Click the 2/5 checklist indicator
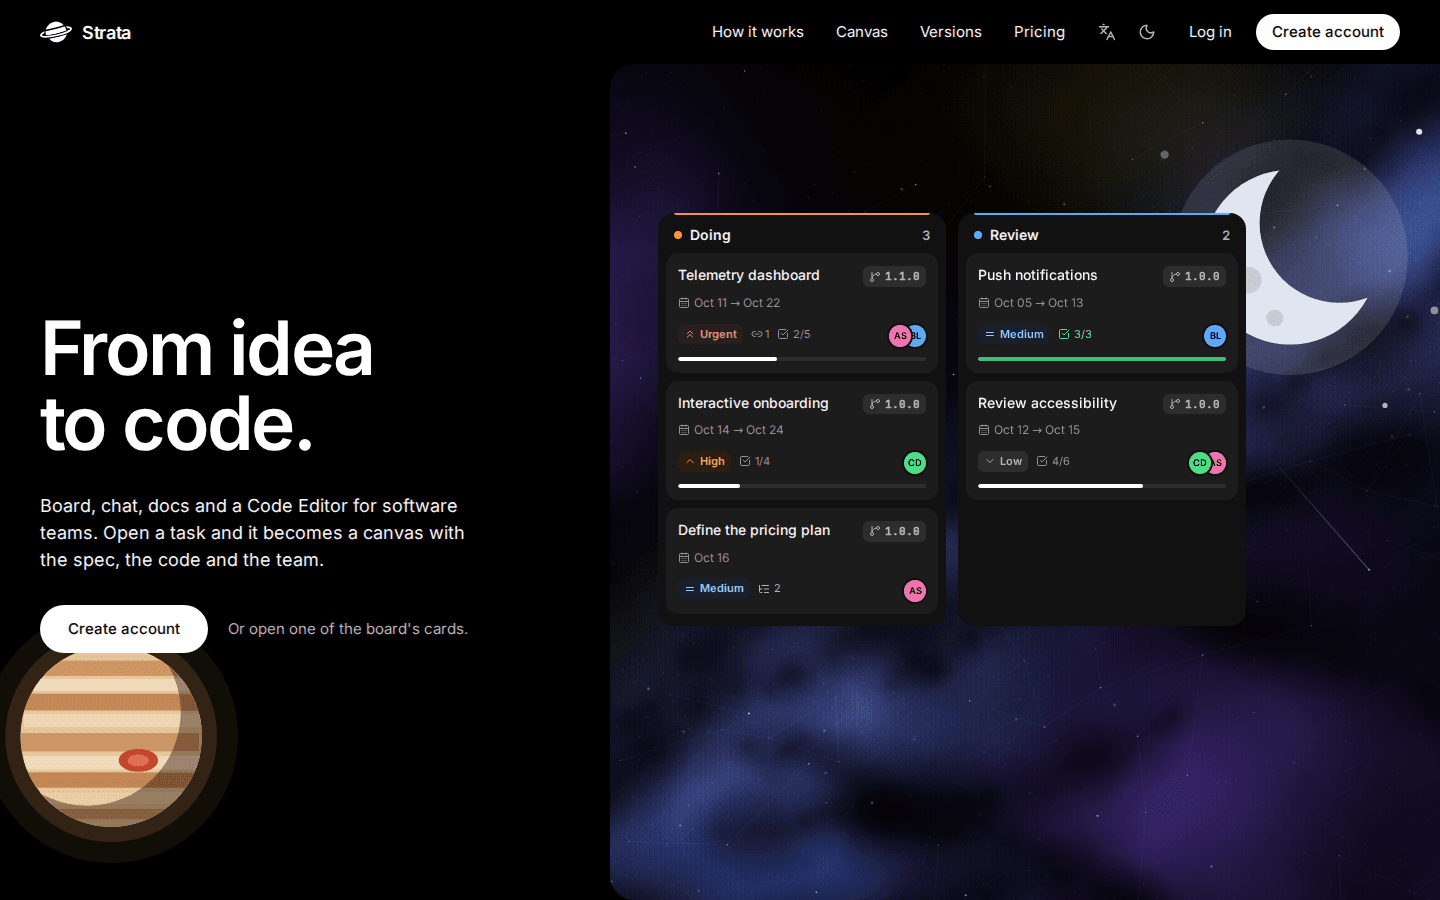Viewport: 1440px width, 900px height. click(794, 334)
